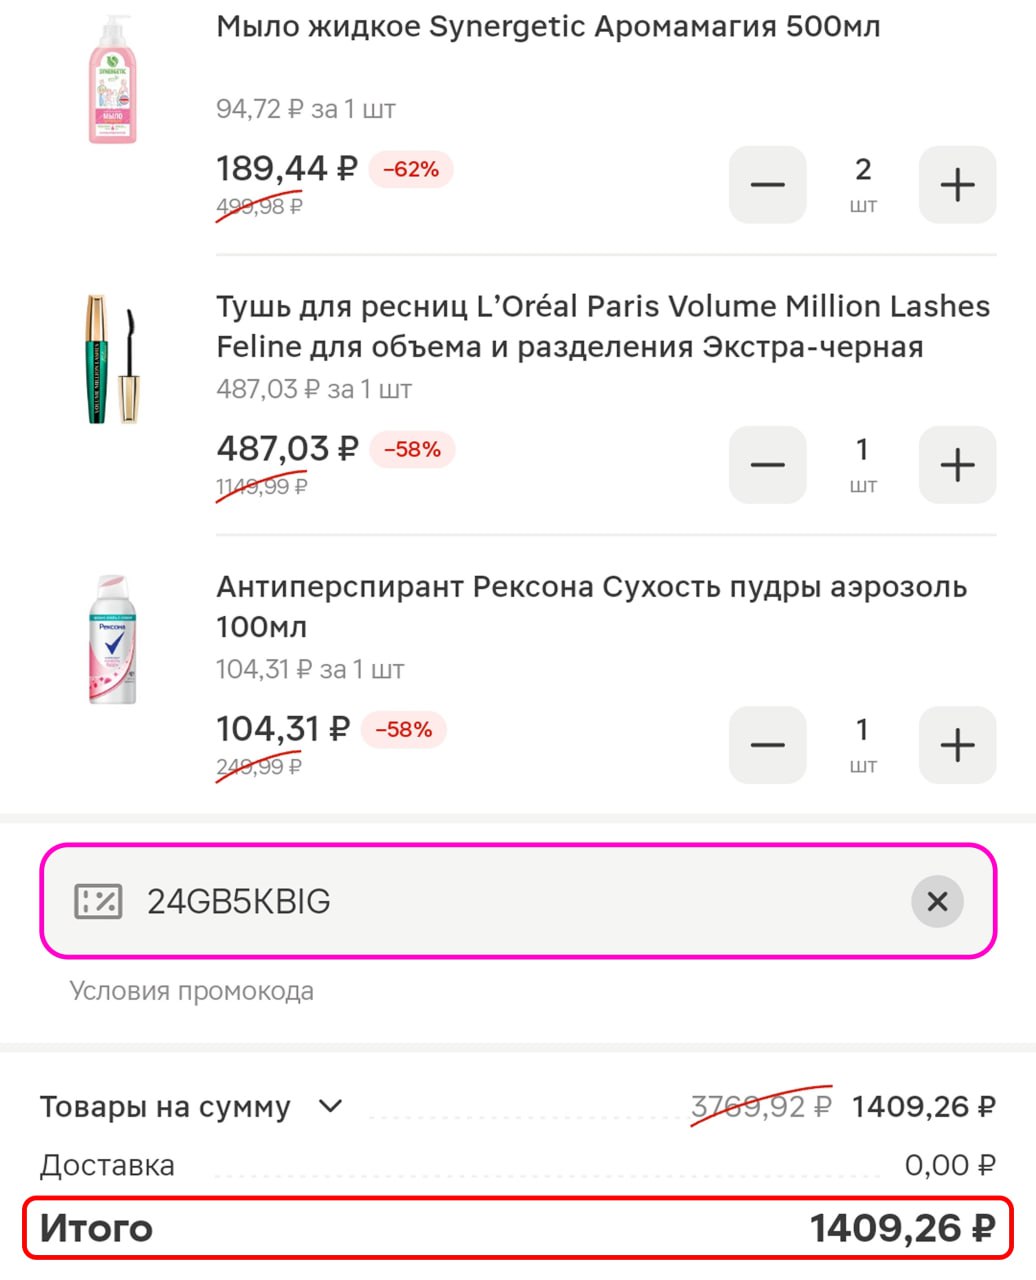Reduce Rexona antiperspirant quantity
The width and height of the screenshot is (1036, 1280).
click(767, 745)
